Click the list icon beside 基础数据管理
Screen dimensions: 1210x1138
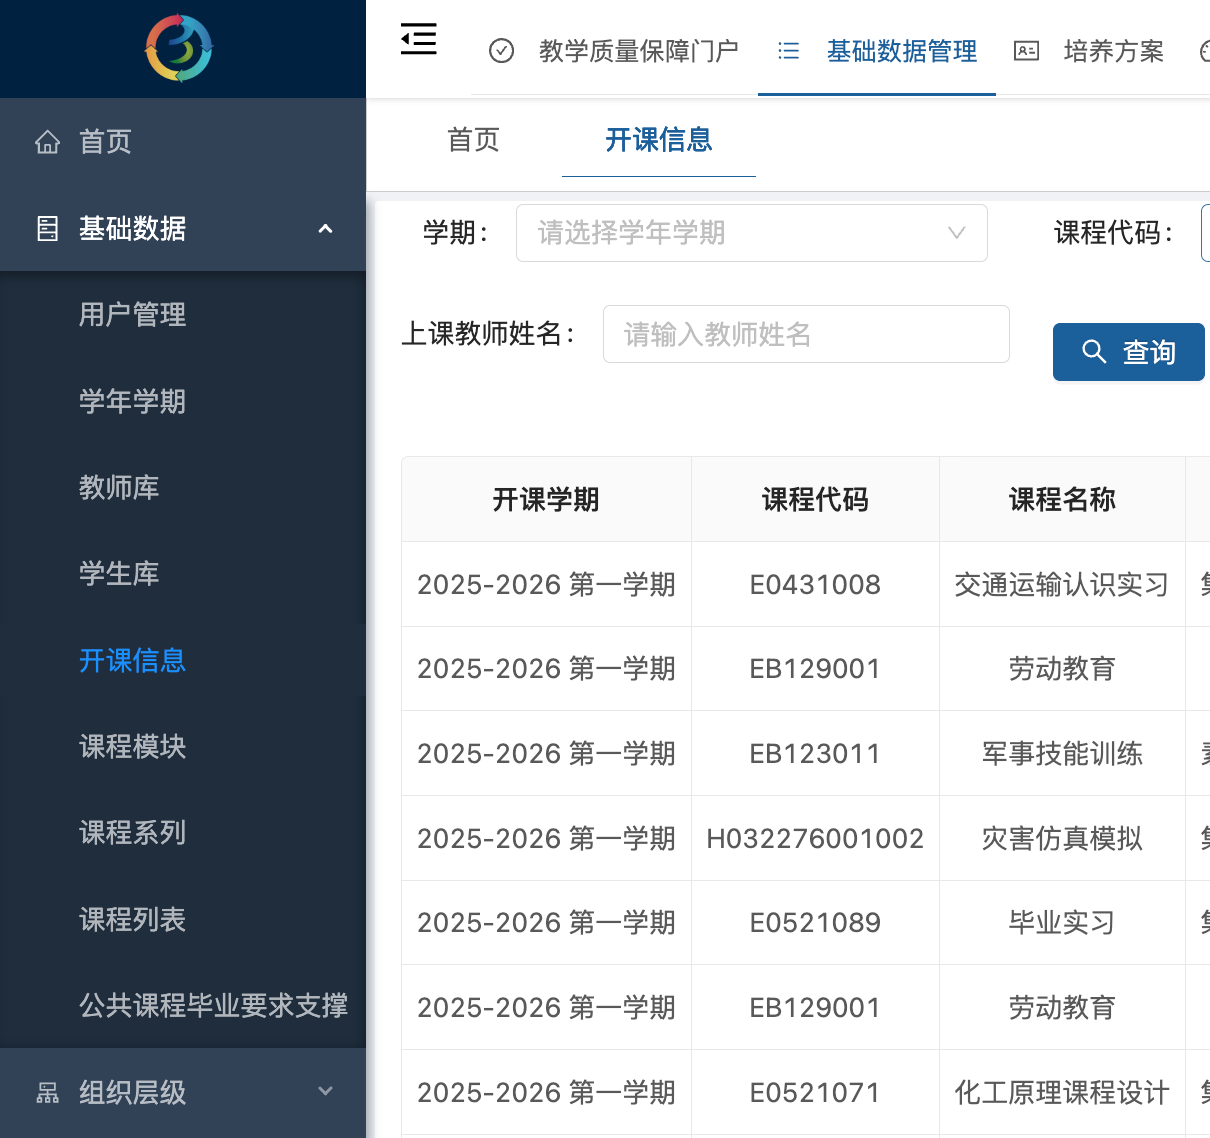tap(788, 51)
